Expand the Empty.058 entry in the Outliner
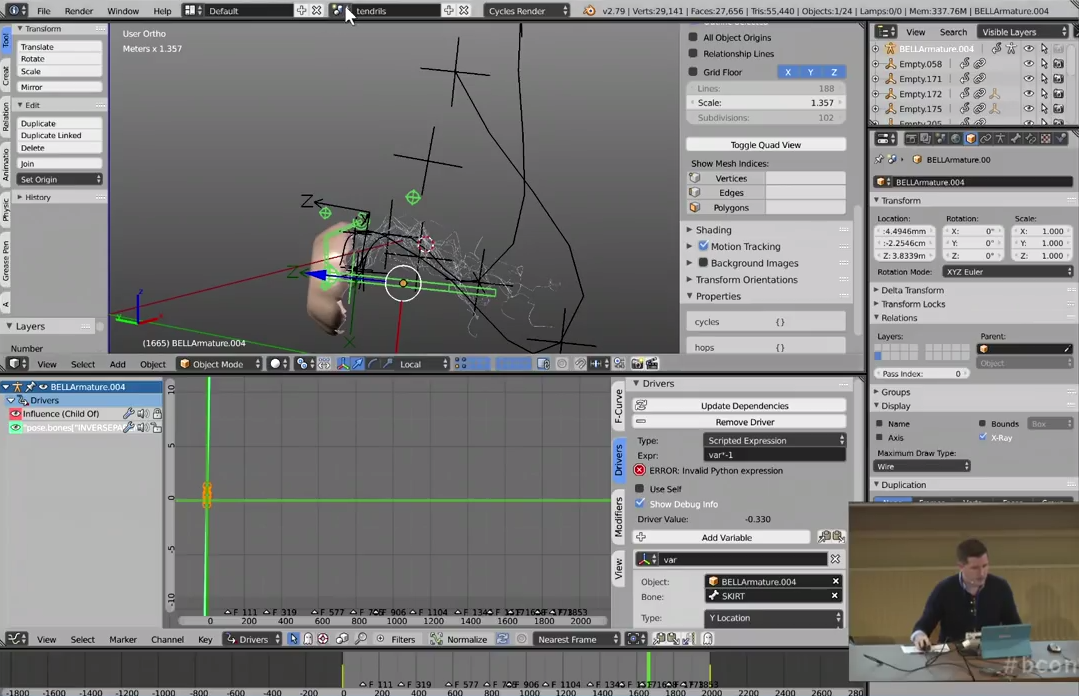Screen dimensions: 1079x696 pos(875,64)
